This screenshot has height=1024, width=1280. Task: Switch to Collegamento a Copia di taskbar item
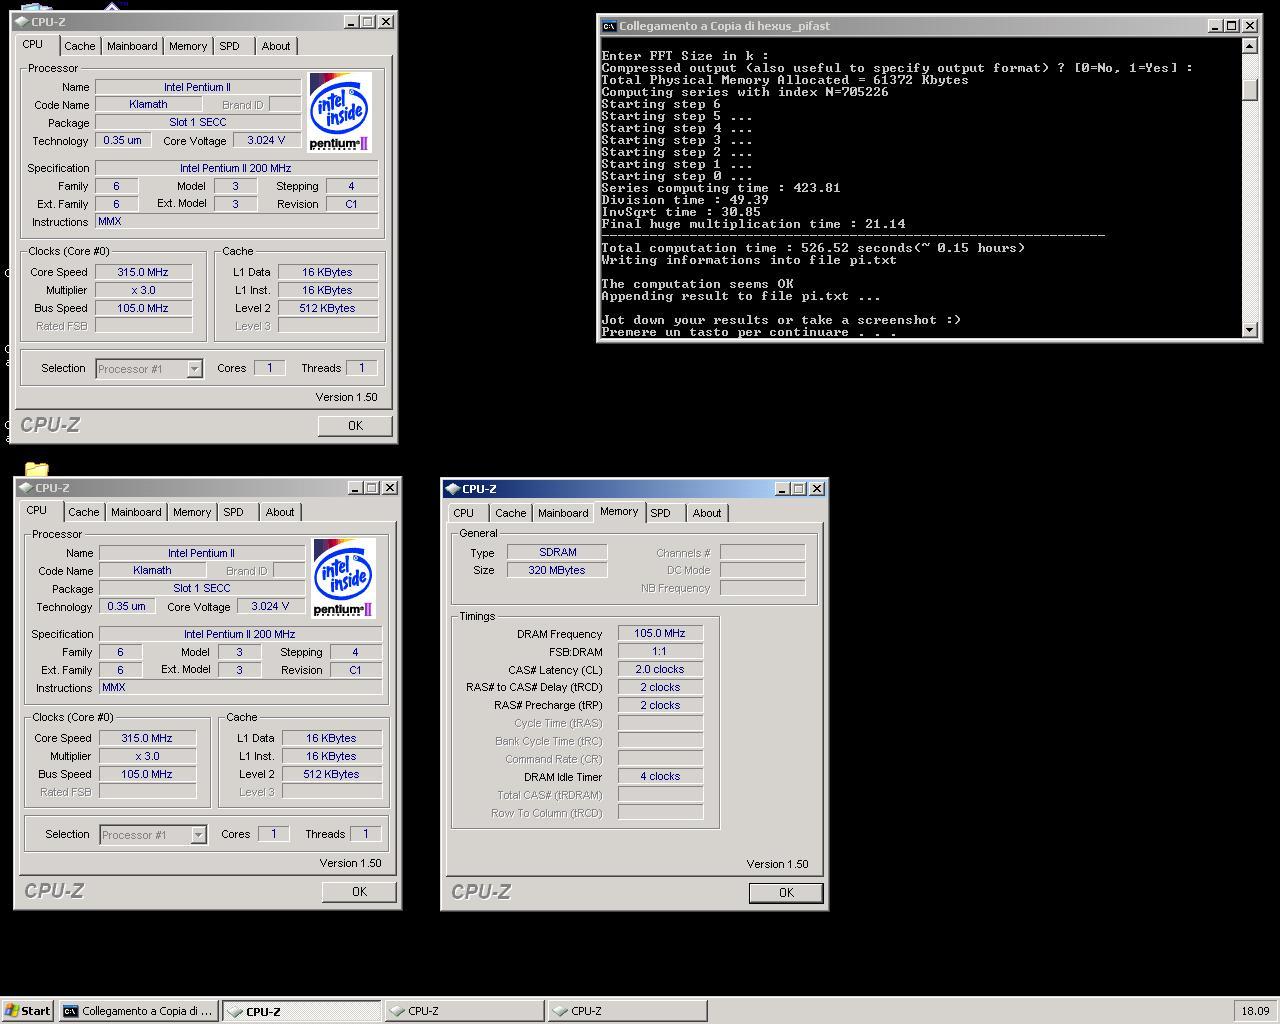coord(138,1011)
